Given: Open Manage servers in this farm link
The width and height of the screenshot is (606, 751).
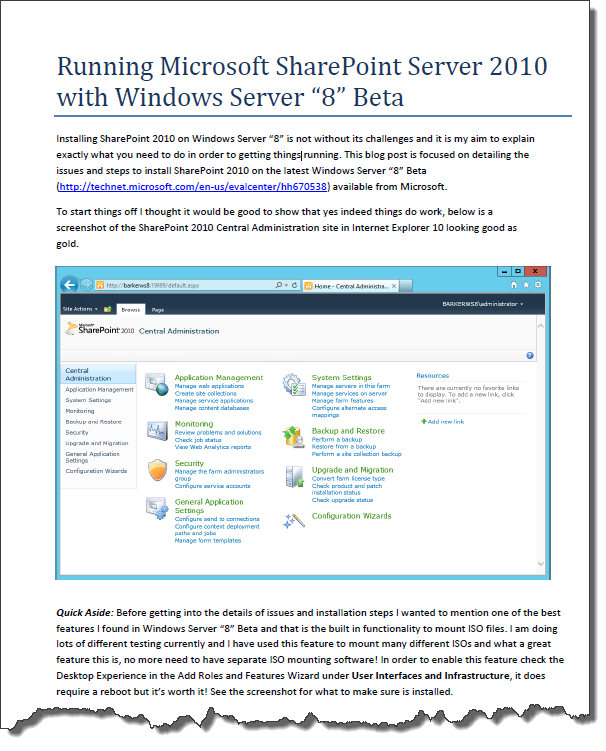Looking at the screenshot, I should click(351, 386).
